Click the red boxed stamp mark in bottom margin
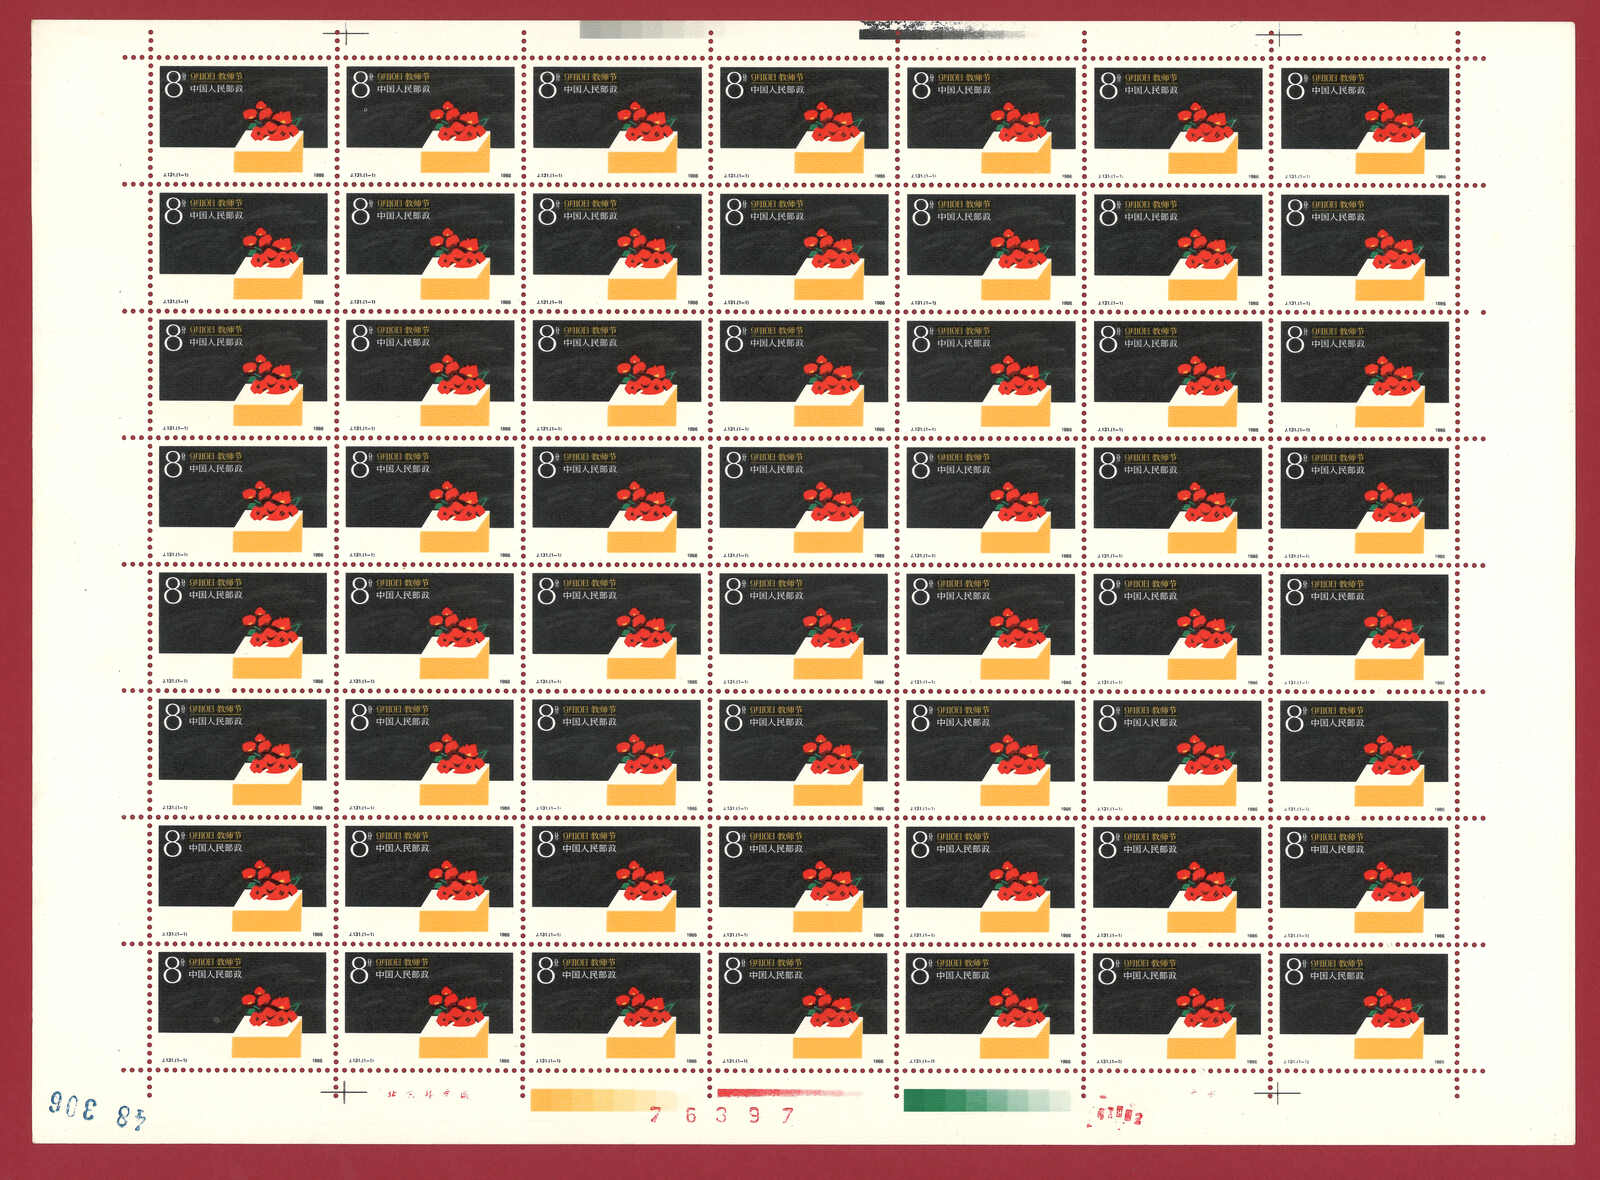The image size is (1600, 1180). (1114, 1115)
